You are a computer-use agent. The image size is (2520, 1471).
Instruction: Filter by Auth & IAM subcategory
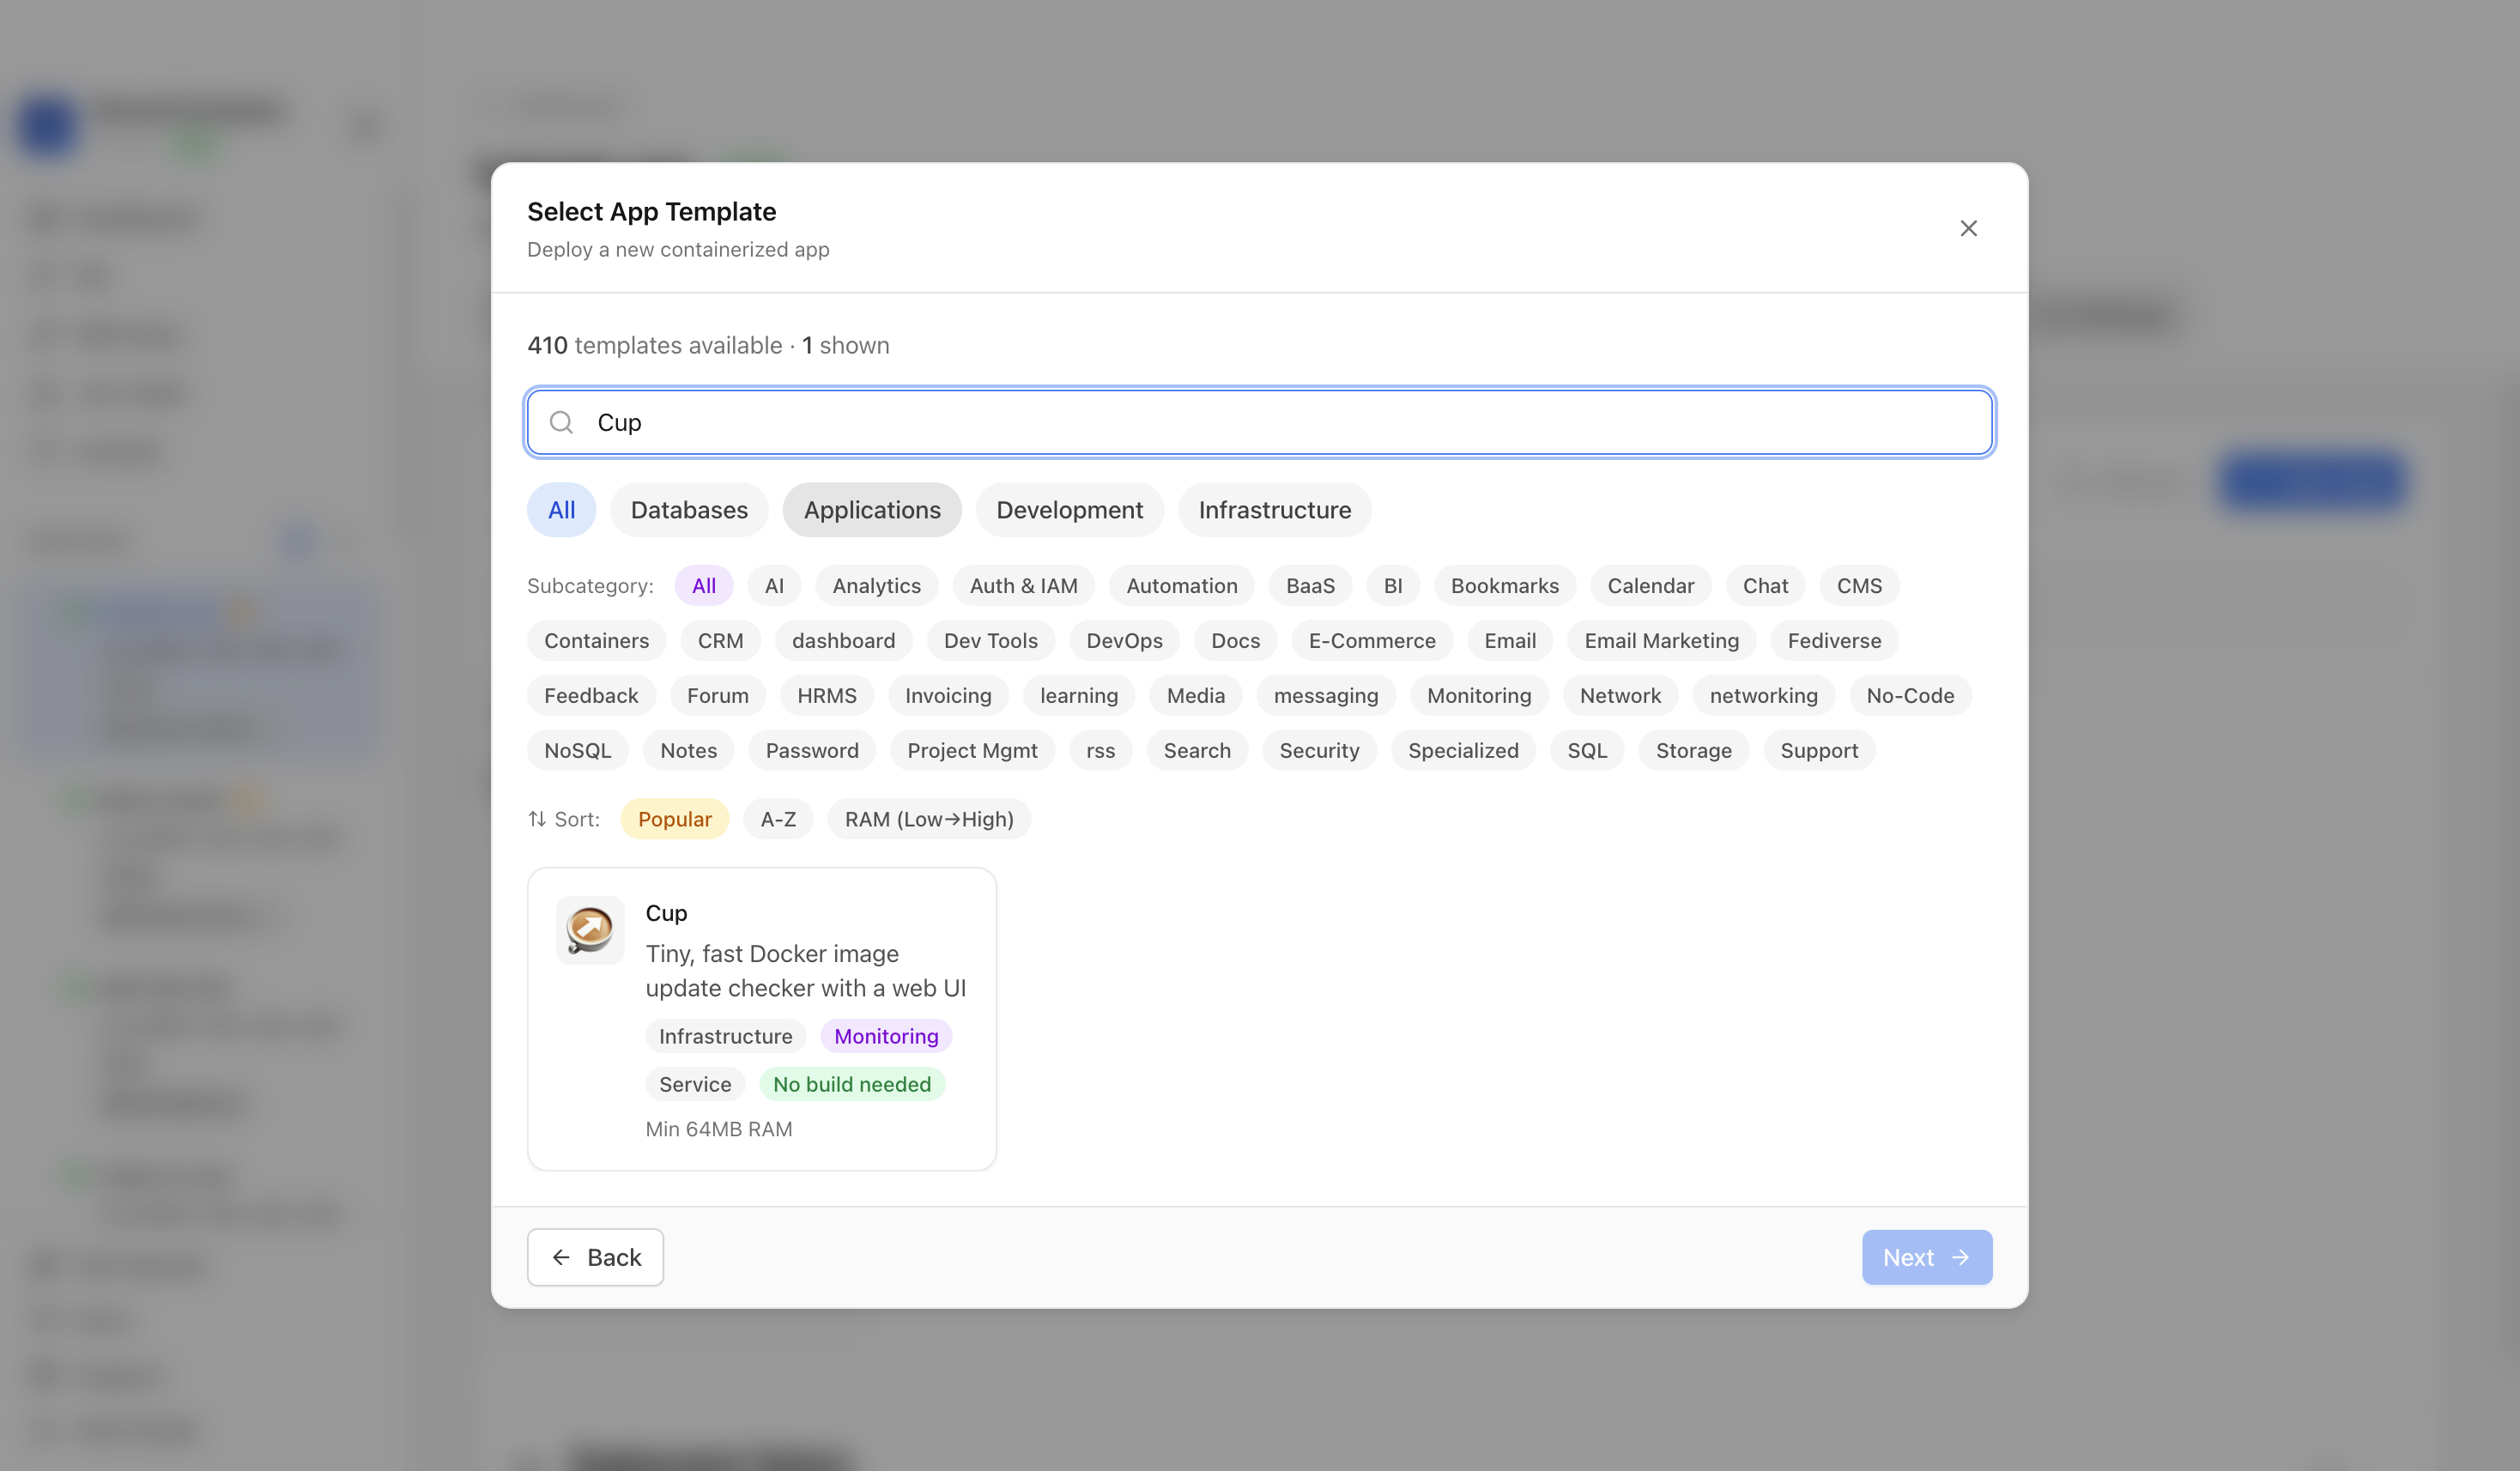(x=1023, y=586)
